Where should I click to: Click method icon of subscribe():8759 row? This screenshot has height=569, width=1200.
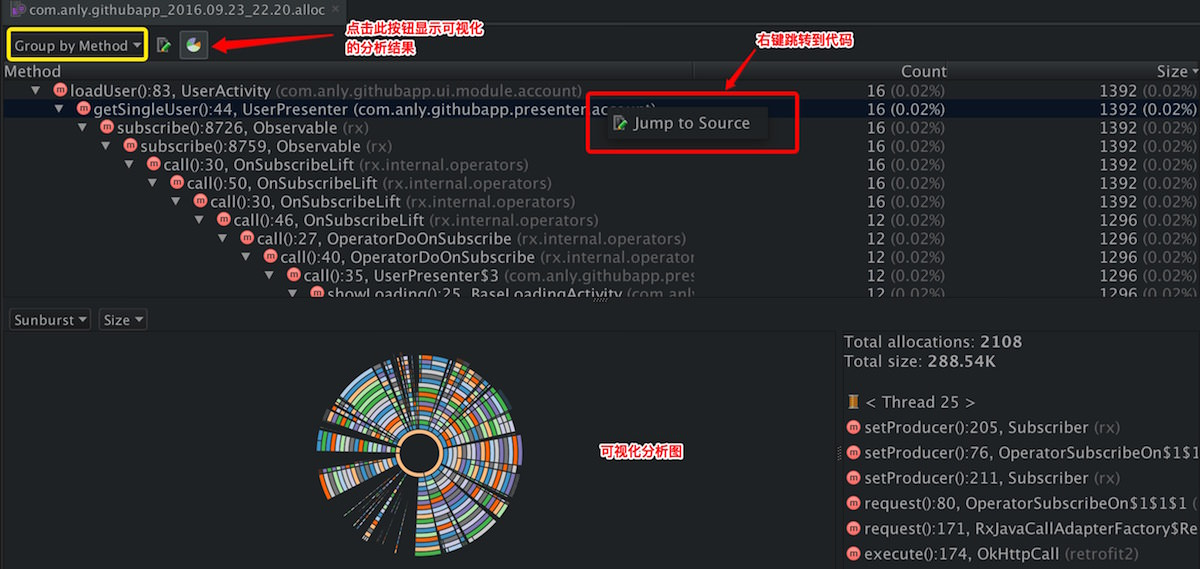point(130,146)
